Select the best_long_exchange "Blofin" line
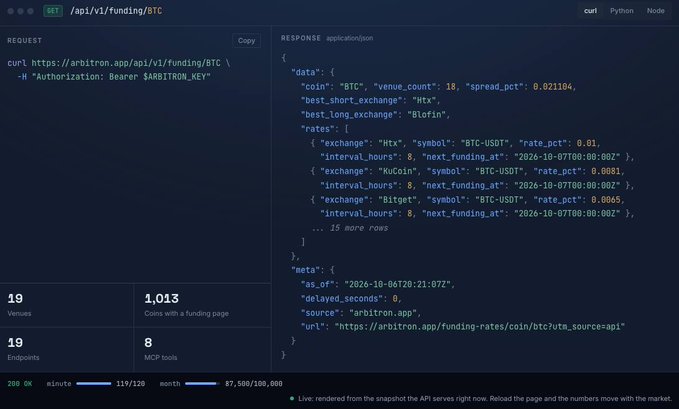 [x=375, y=115]
